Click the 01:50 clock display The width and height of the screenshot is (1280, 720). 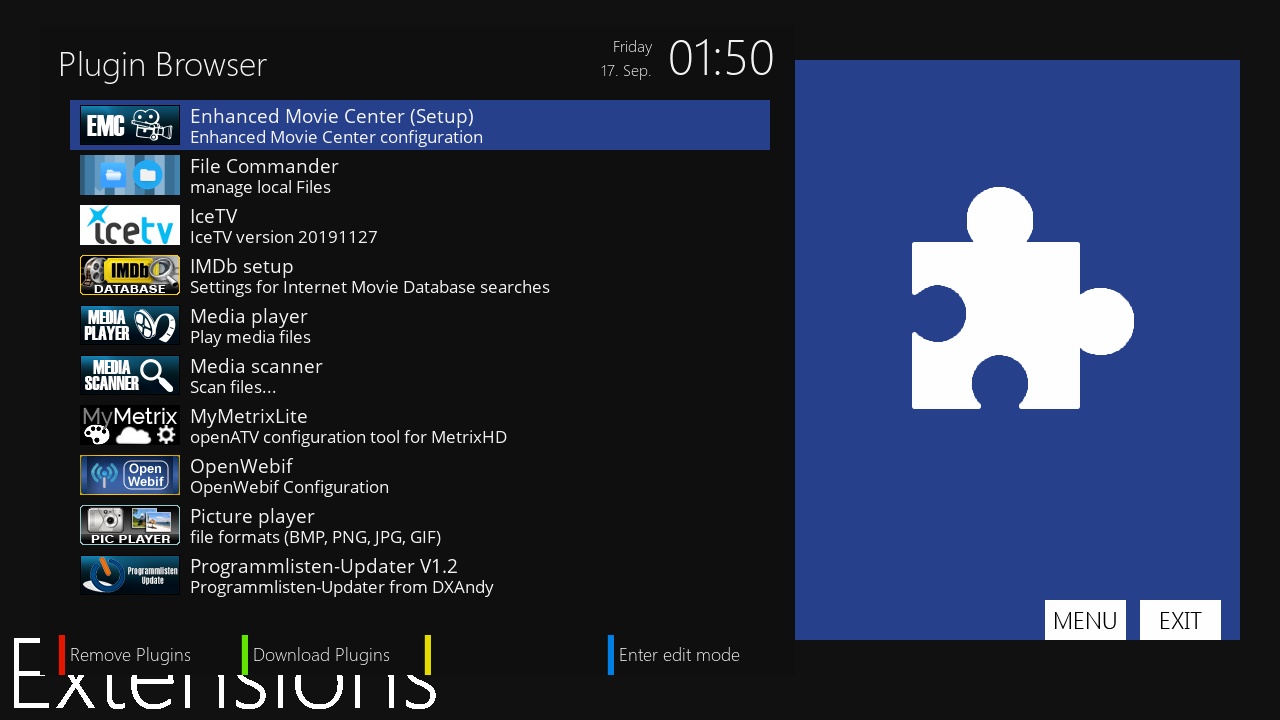[x=721, y=58]
